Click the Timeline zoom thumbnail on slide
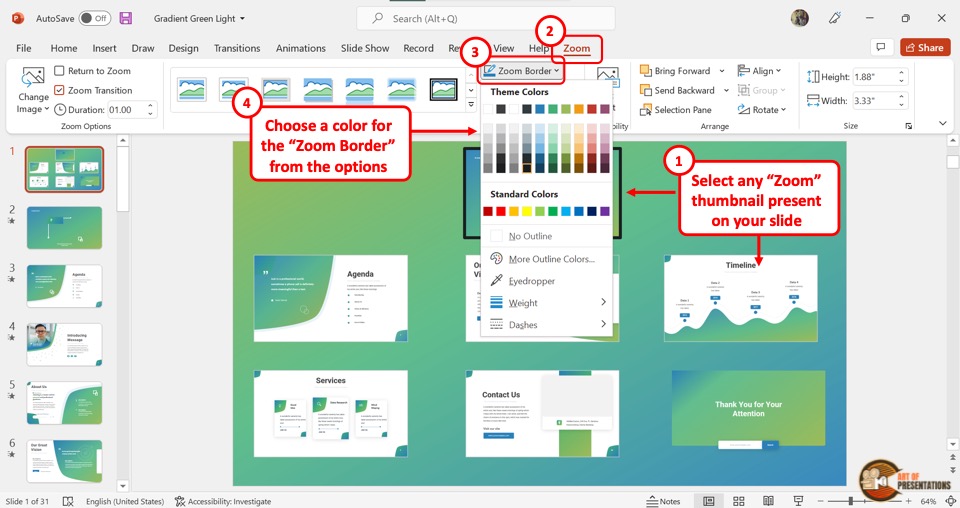 [x=741, y=298]
